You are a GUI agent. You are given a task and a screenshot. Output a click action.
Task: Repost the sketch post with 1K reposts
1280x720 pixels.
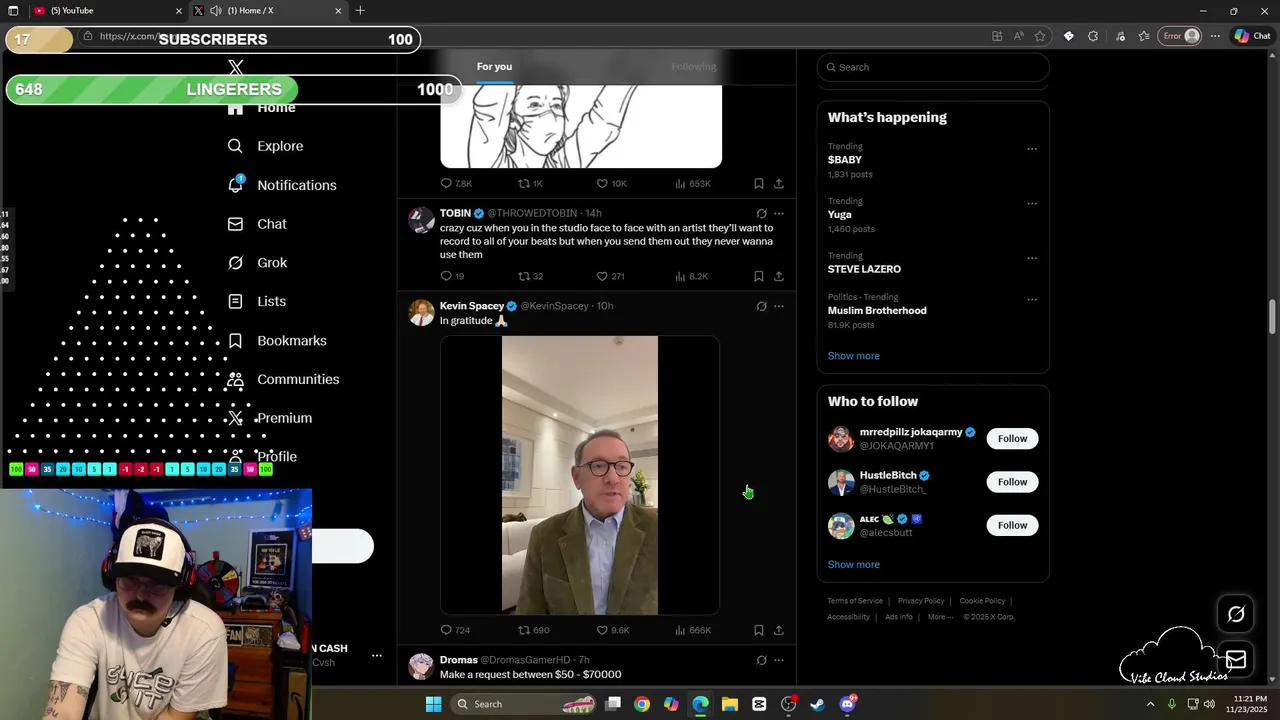[x=530, y=184]
